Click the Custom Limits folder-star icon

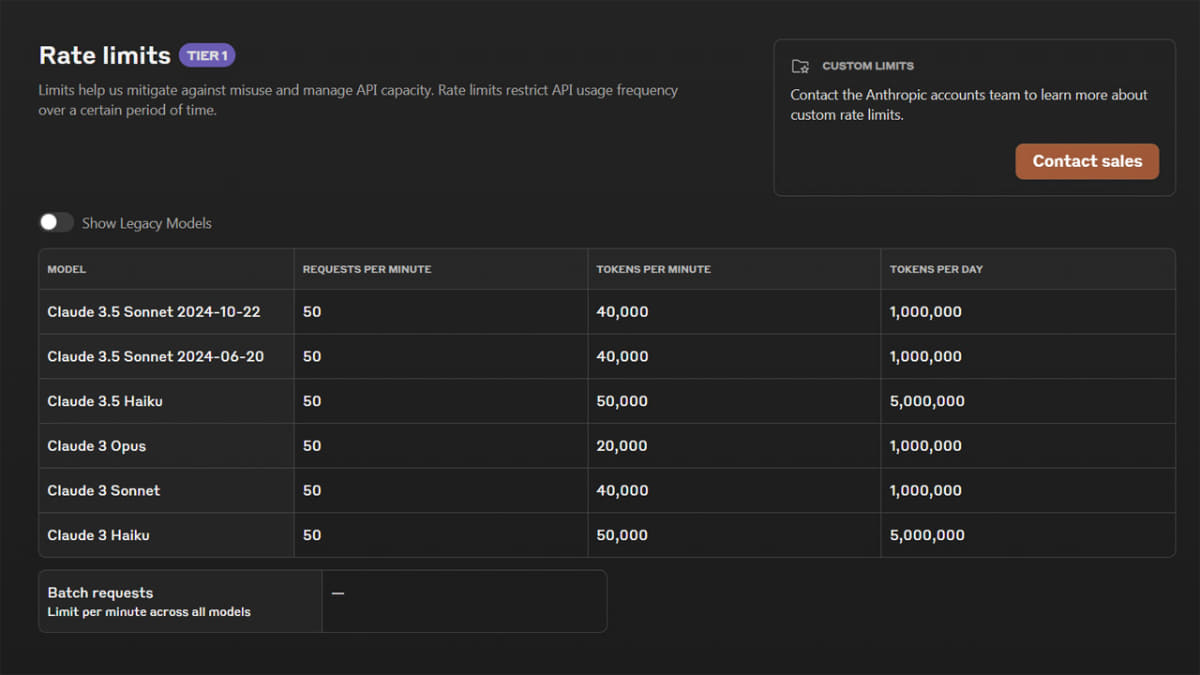pos(800,66)
